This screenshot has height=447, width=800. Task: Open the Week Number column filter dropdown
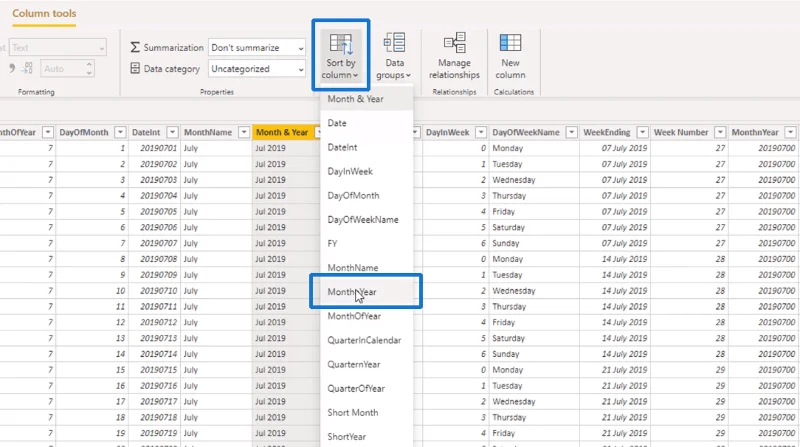[x=720, y=132]
